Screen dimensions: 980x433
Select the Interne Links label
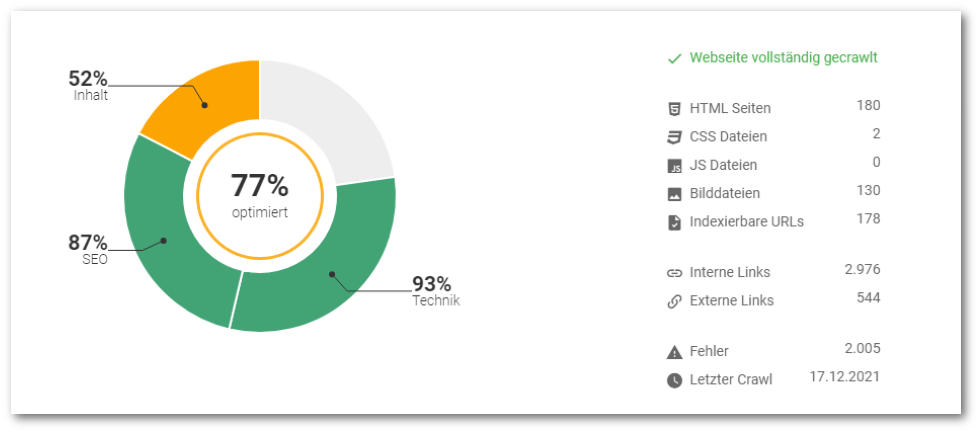coord(730,272)
